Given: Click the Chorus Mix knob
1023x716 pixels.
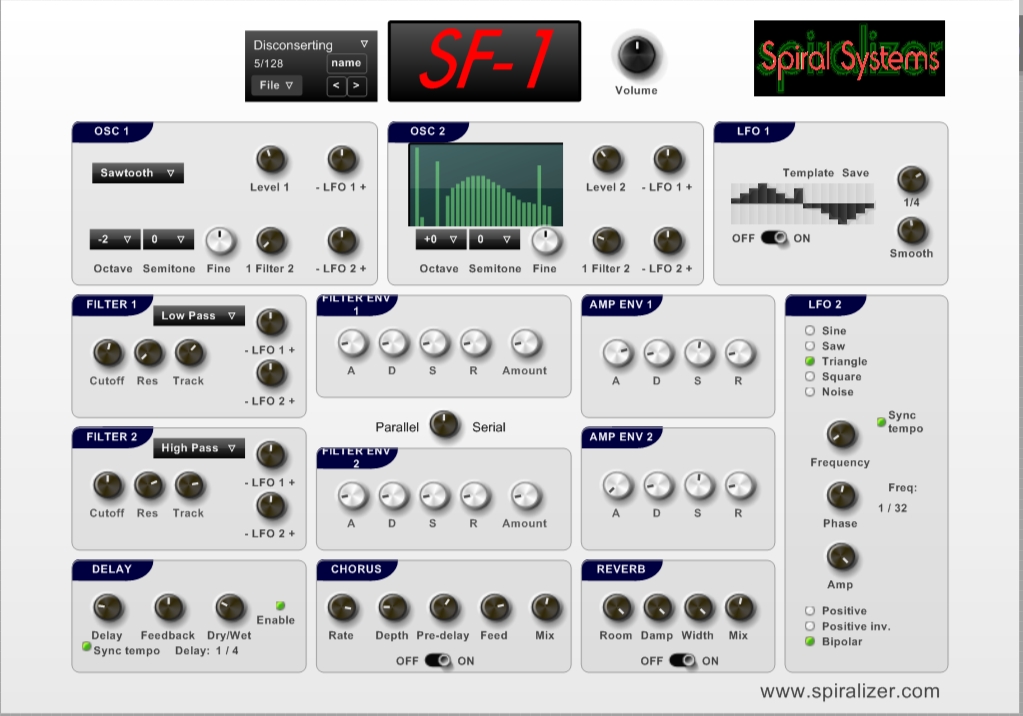Looking at the screenshot, I should click(x=545, y=608).
